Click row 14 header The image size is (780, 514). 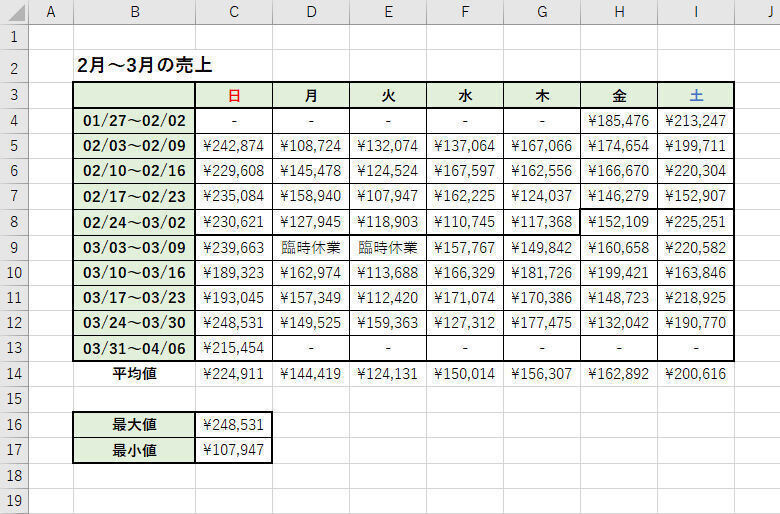14,373
